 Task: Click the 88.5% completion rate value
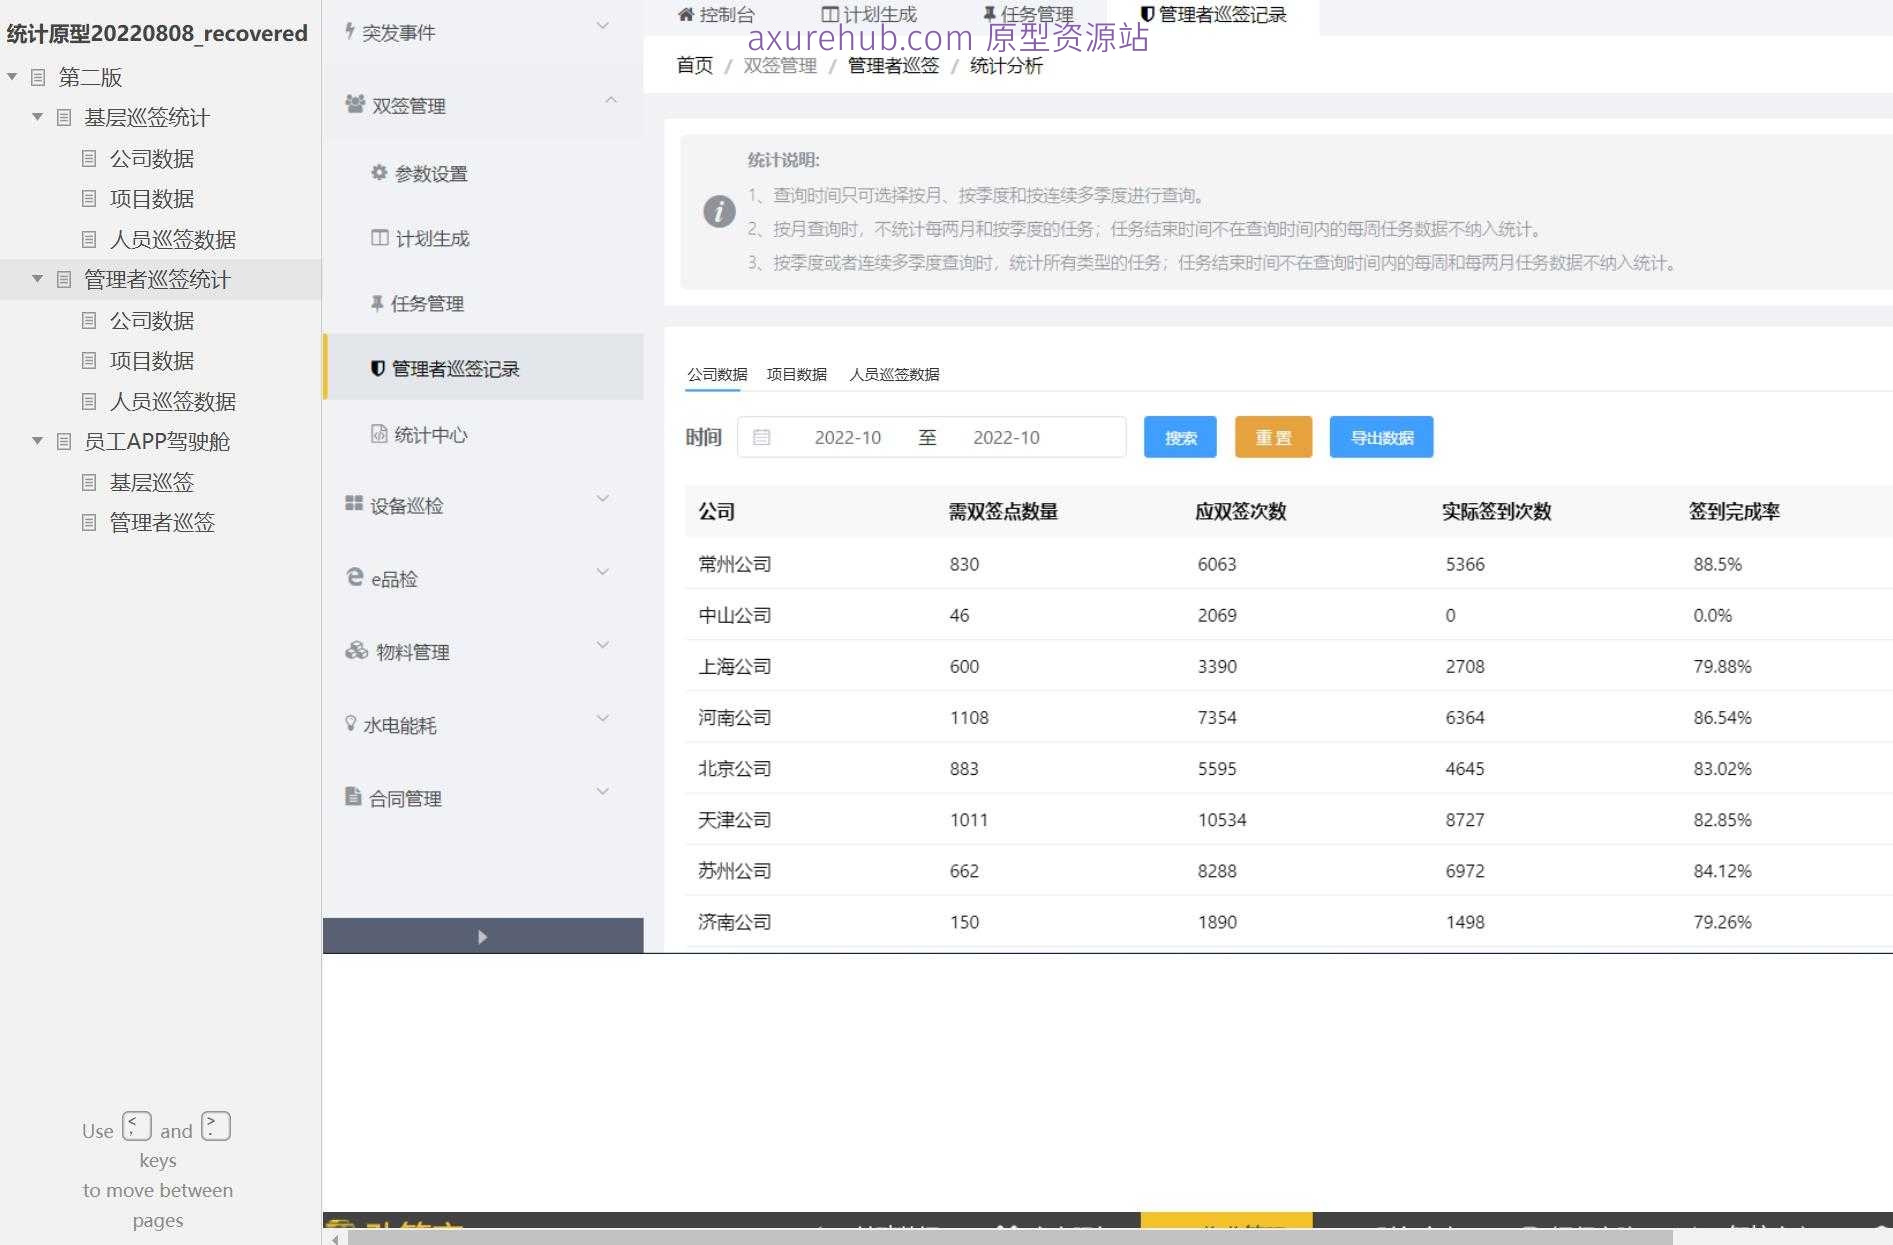1717,564
